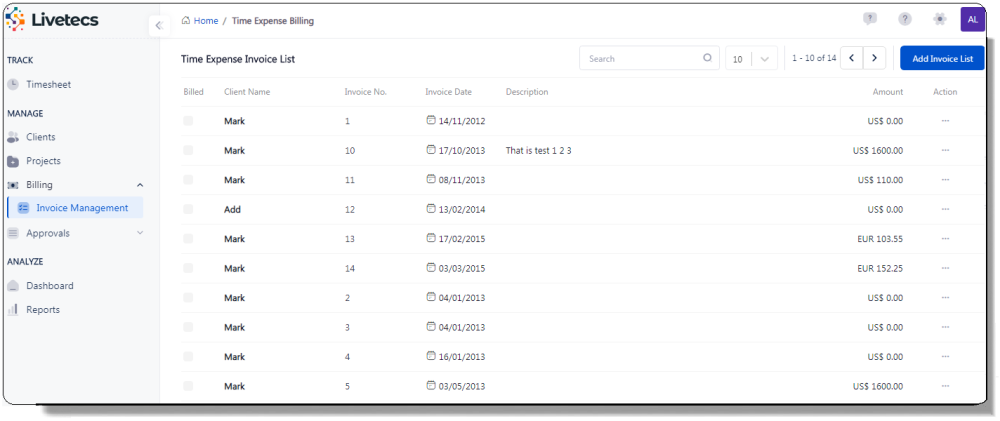This screenshot has height=421, width=1000.
Task: Open the help question mark icon
Action: point(904,19)
